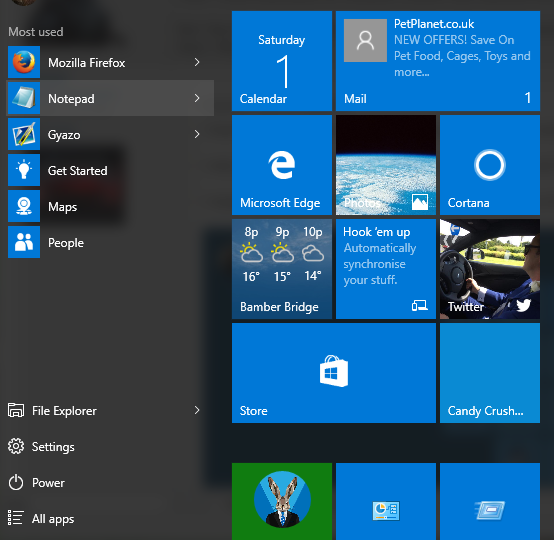This screenshot has width=554, height=540.
Task: Expand File Explorer jump list arrow
Action: (197, 410)
